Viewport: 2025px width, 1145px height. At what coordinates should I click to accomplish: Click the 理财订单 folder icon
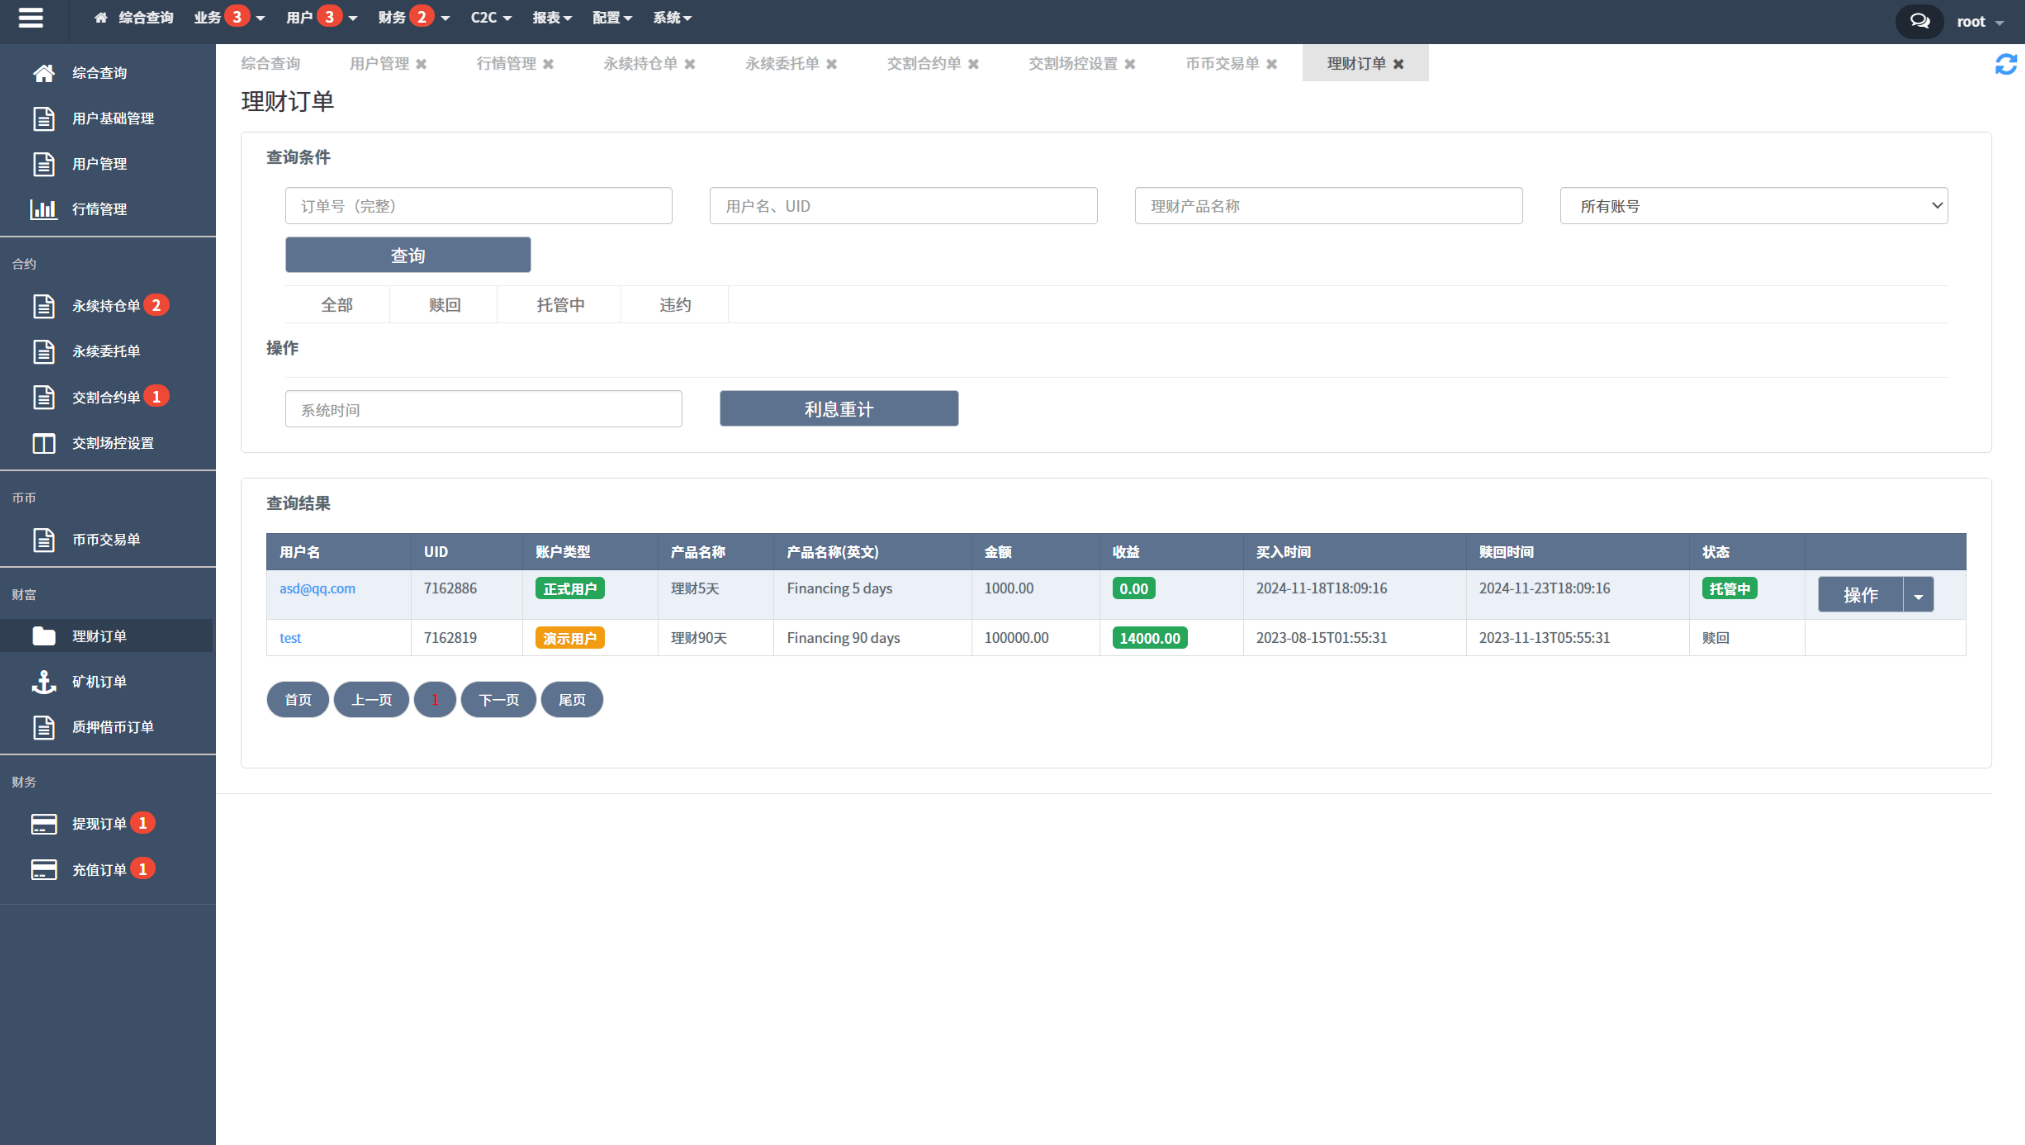click(x=44, y=636)
